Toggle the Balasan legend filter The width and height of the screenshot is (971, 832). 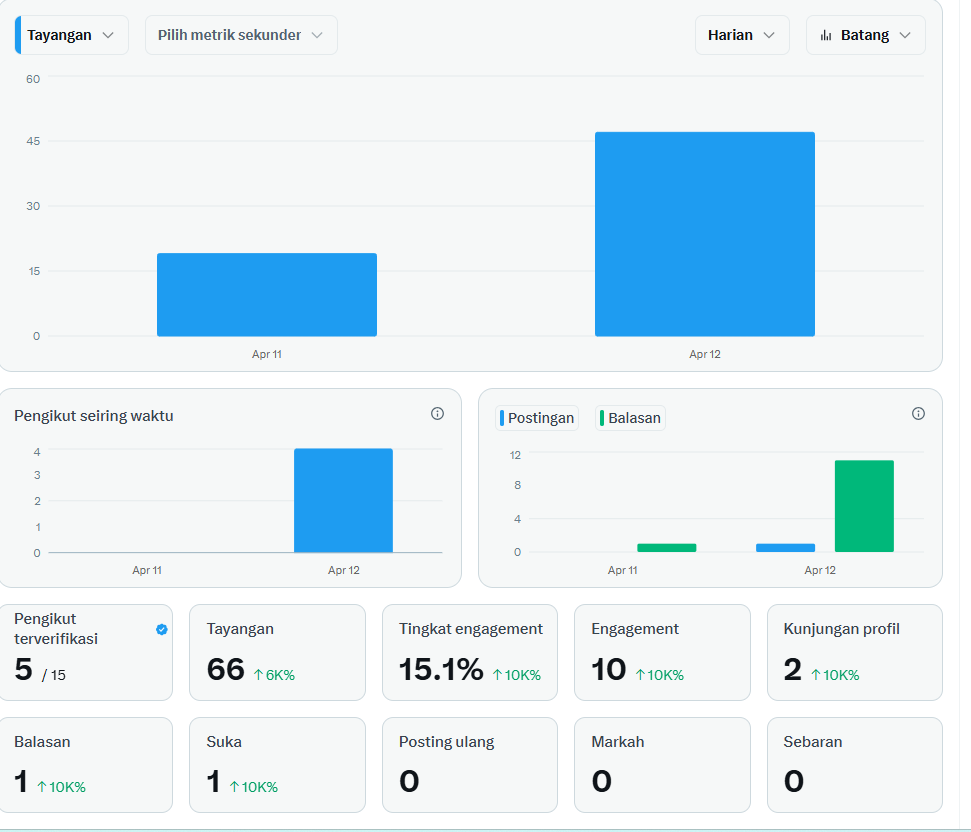tap(630, 418)
